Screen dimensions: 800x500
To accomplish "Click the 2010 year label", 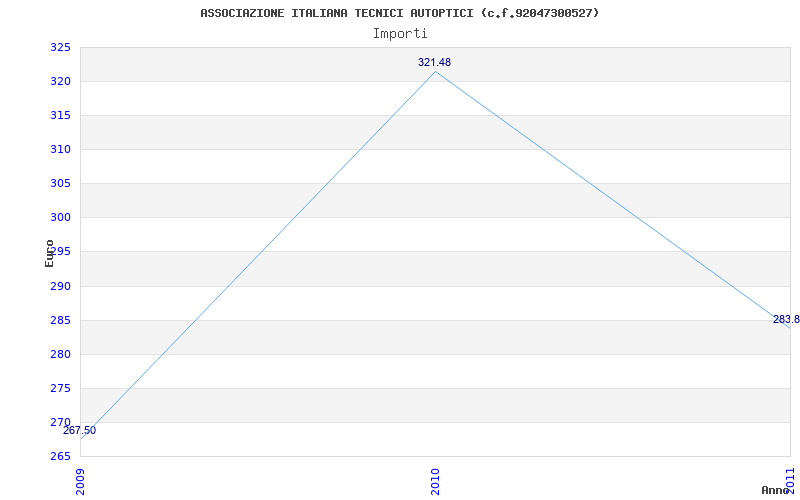I will click(x=435, y=482).
